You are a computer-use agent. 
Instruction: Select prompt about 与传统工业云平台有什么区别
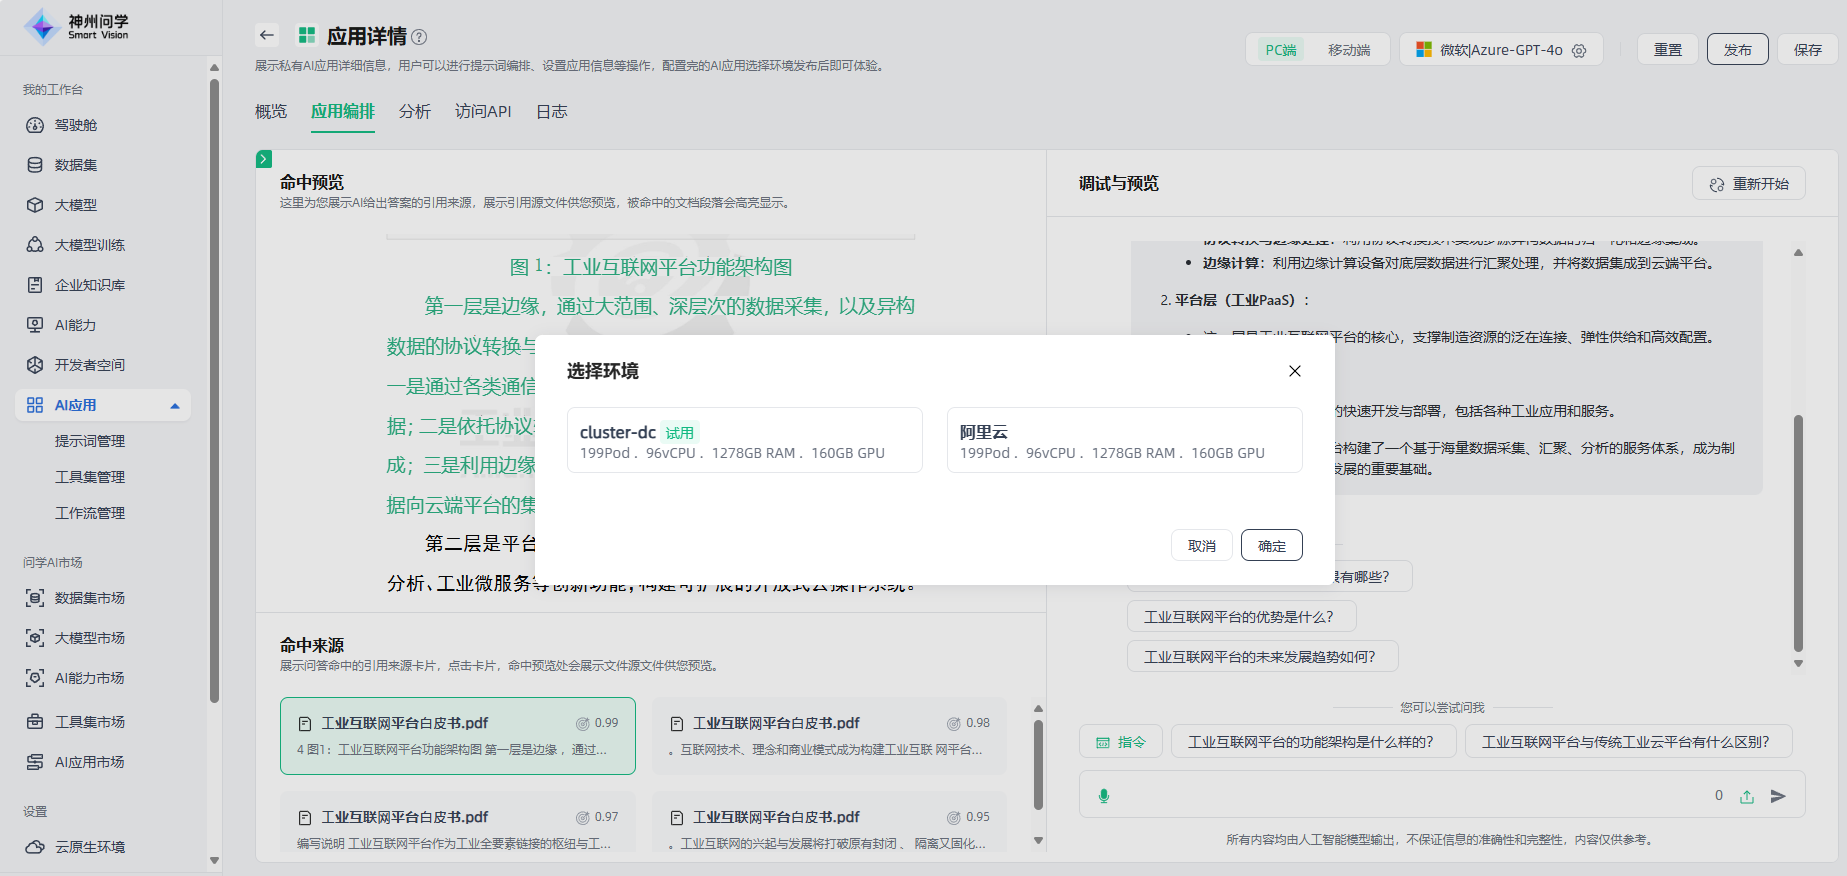click(1629, 742)
